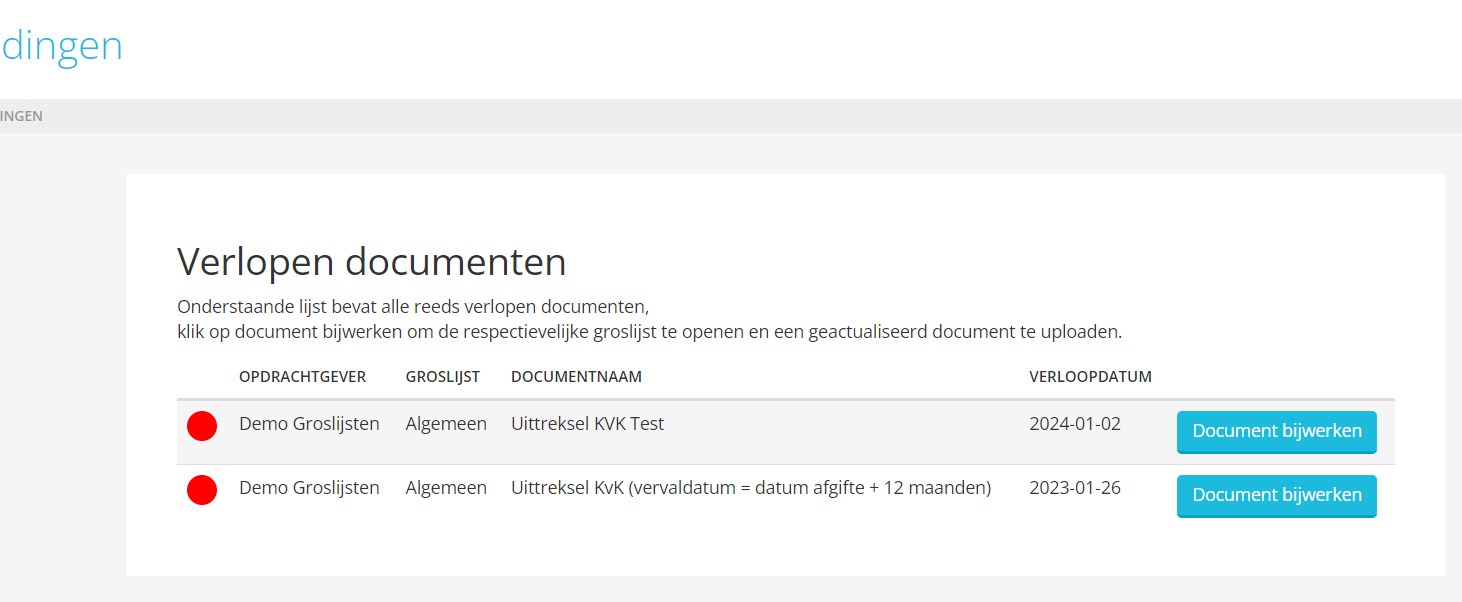Click Algemeen in the Uittreksel KVK Test row

click(446, 424)
